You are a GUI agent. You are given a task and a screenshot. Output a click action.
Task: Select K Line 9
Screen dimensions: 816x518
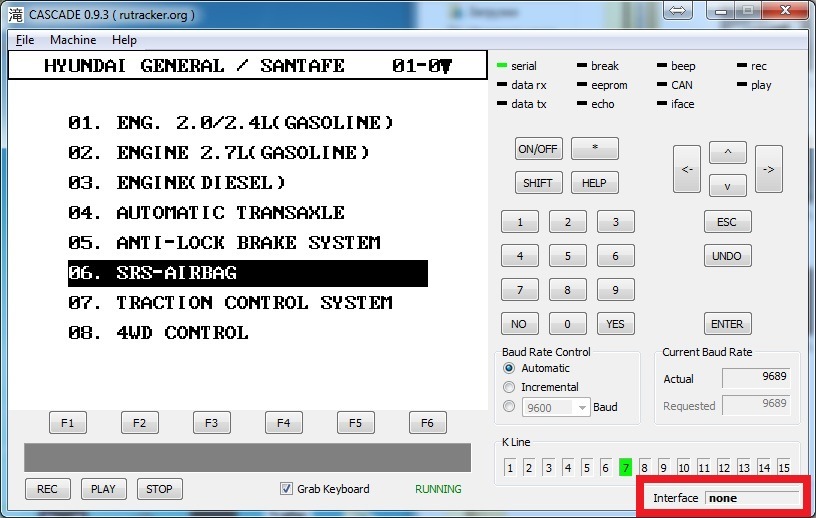[x=664, y=468]
